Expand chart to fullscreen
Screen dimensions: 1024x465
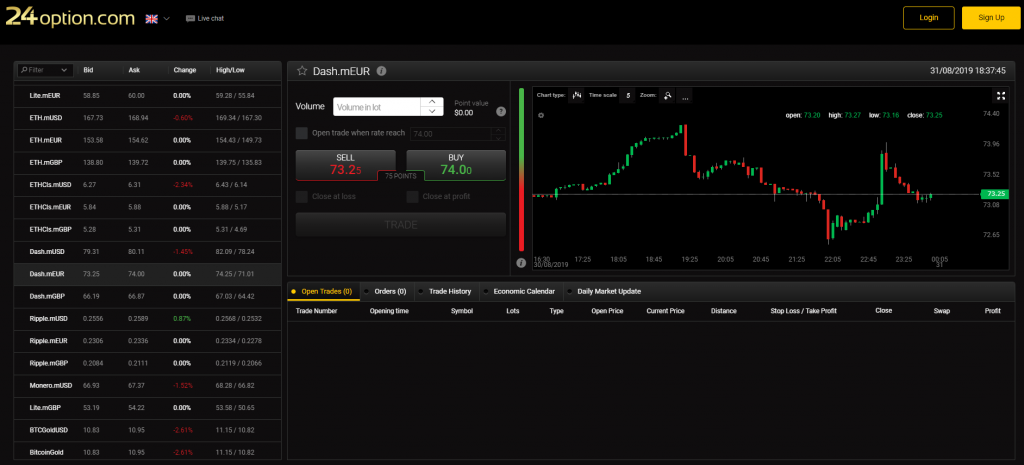1000,96
